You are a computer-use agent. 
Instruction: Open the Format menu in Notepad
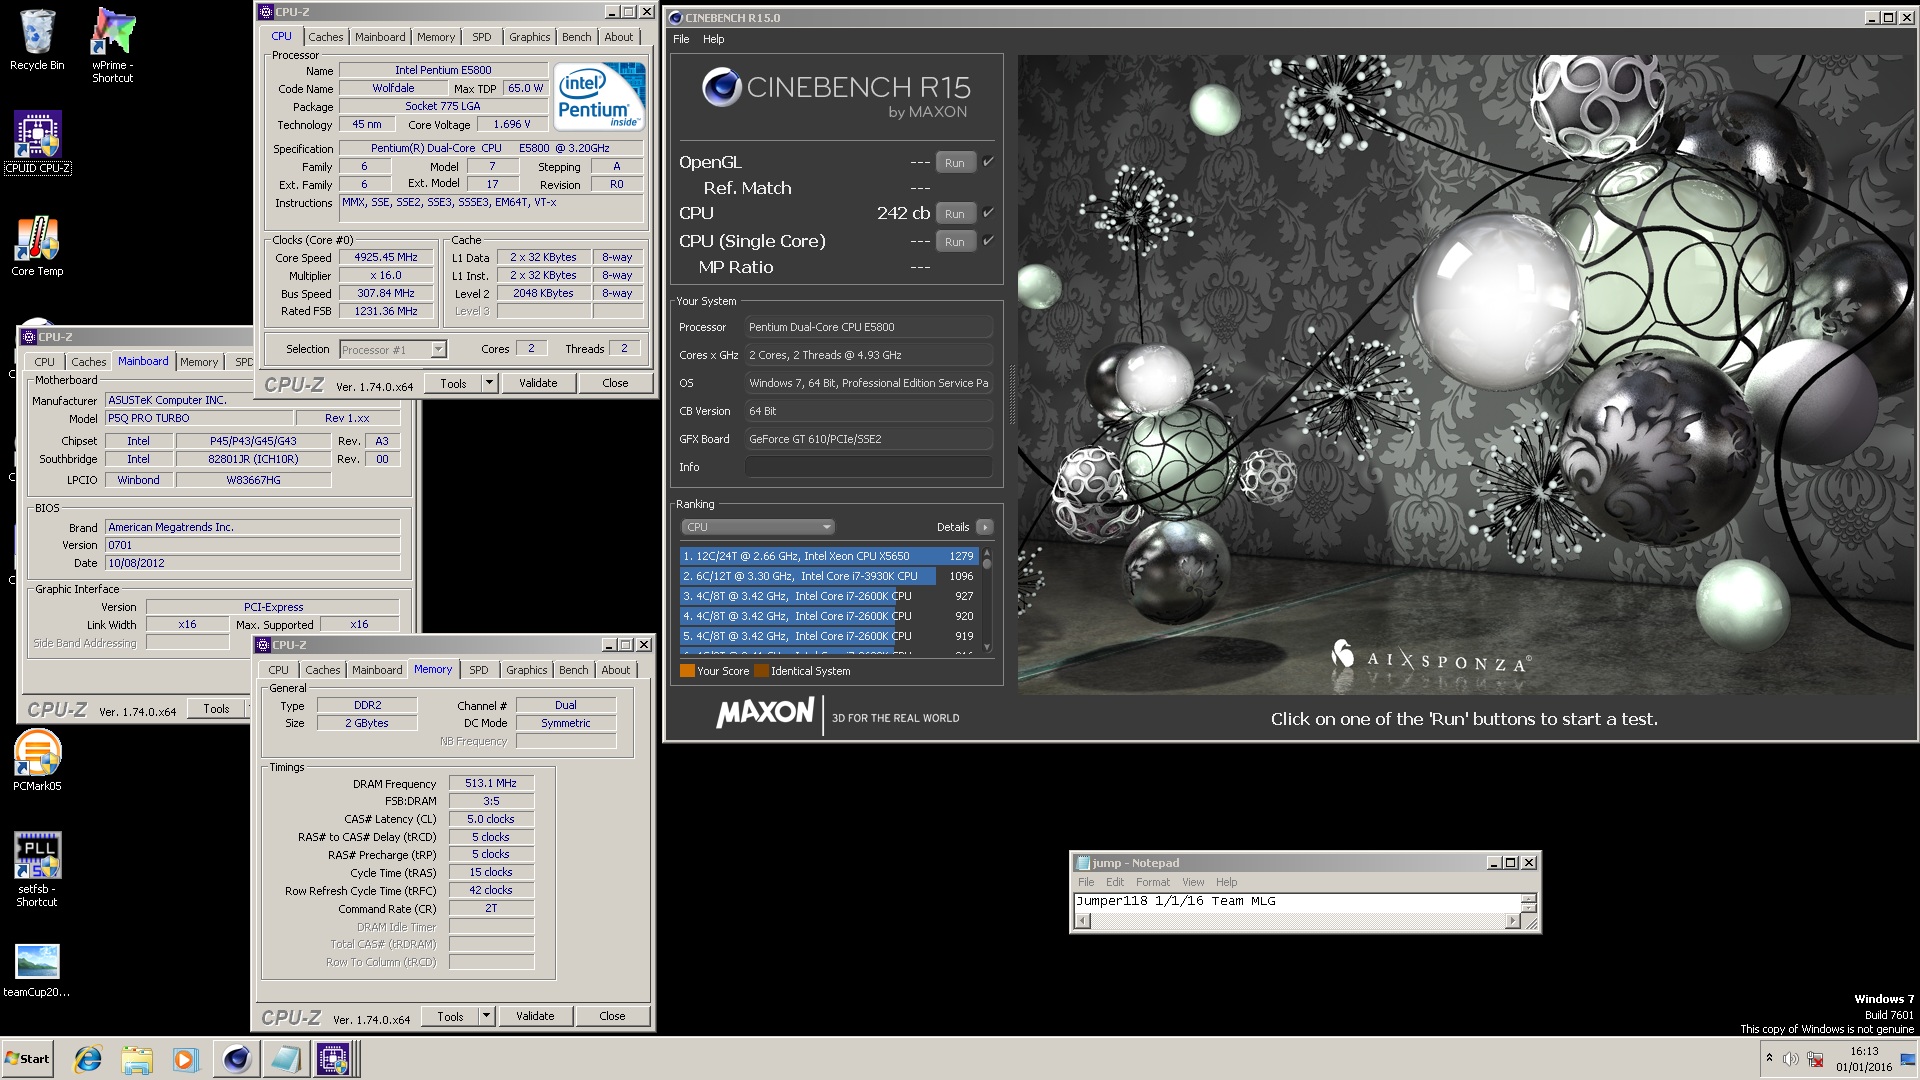1152,882
